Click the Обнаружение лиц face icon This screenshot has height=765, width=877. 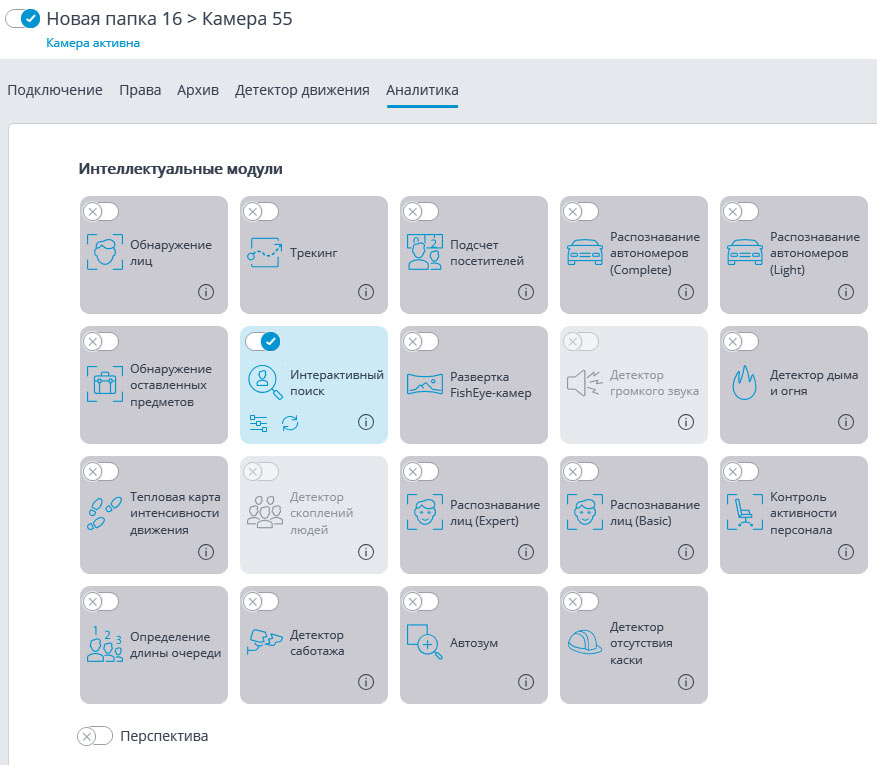(x=104, y=252)
